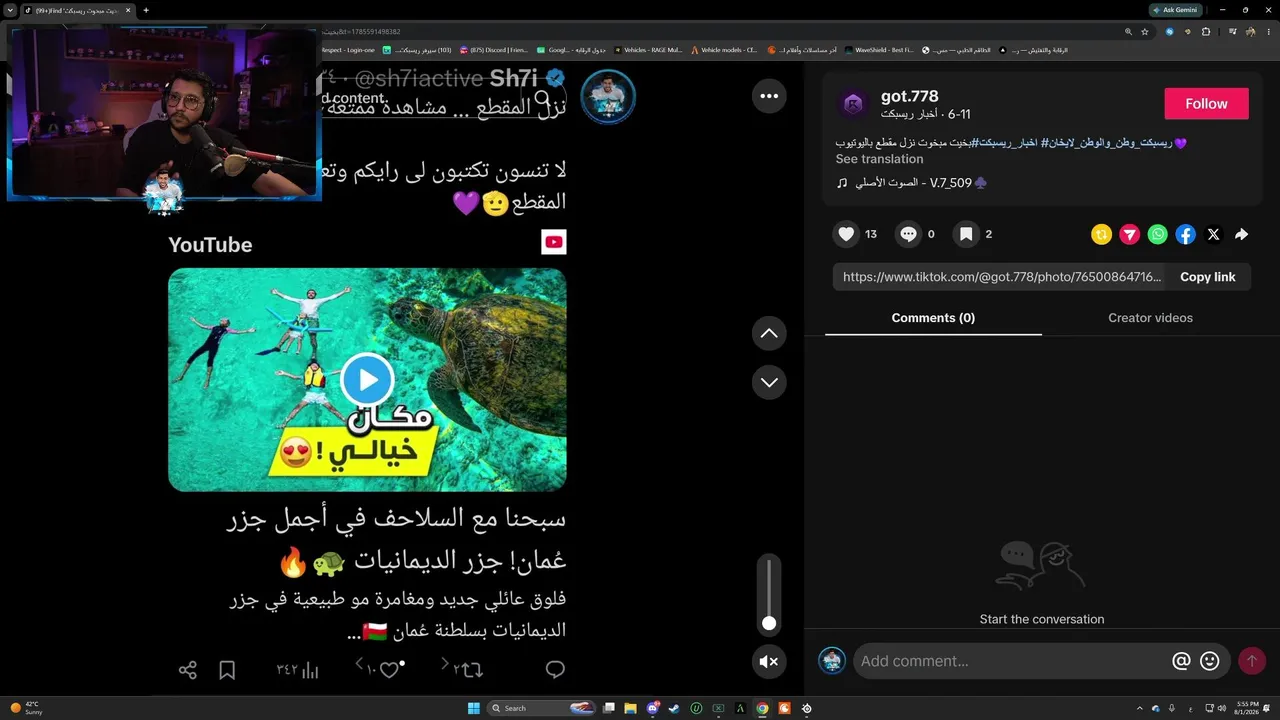
Task: Open Steam from the taskbar
Action: point(674,708)
